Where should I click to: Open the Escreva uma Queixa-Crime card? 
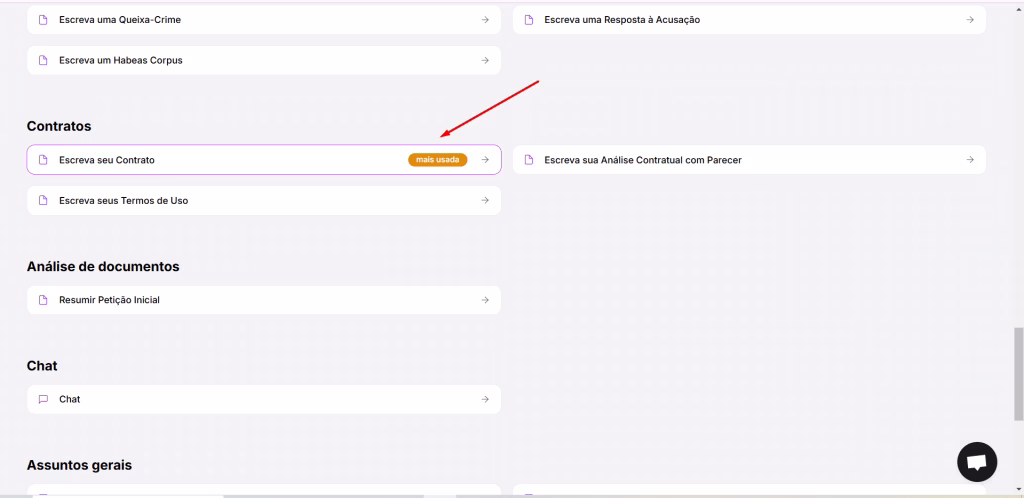(264, 20)
